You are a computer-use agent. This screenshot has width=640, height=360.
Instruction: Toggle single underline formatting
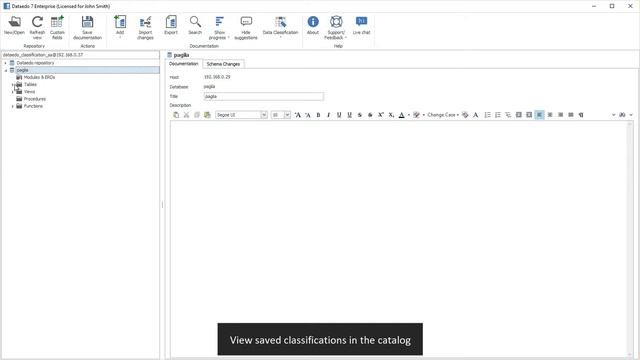click(339, 115)
